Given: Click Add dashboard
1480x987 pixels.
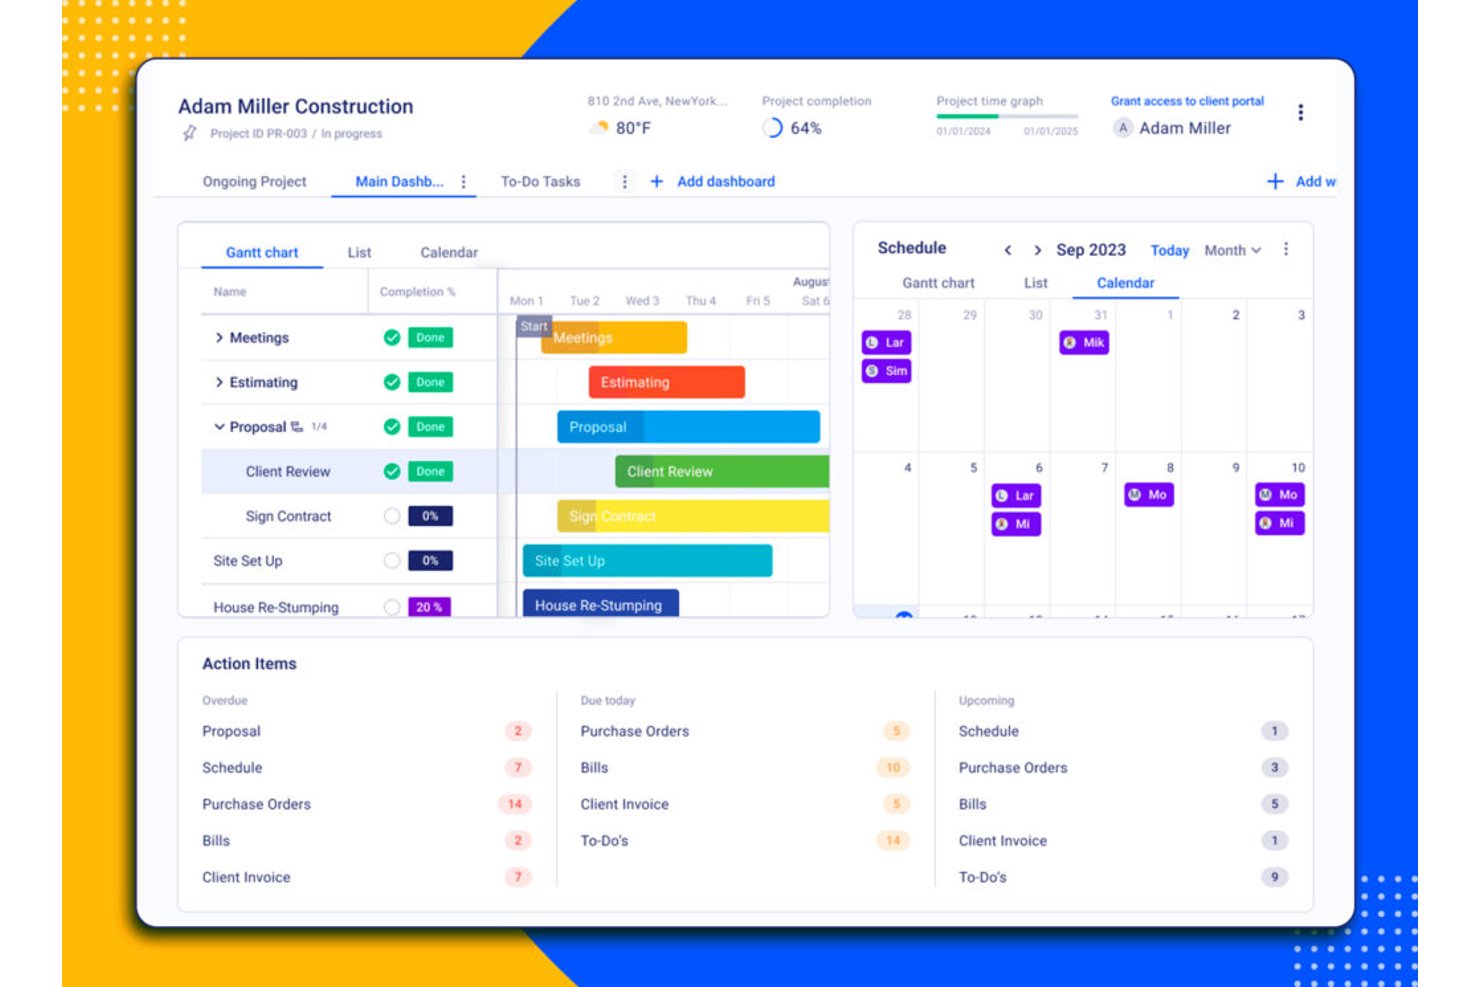Looking at the screenshot, I should (713, 181).
